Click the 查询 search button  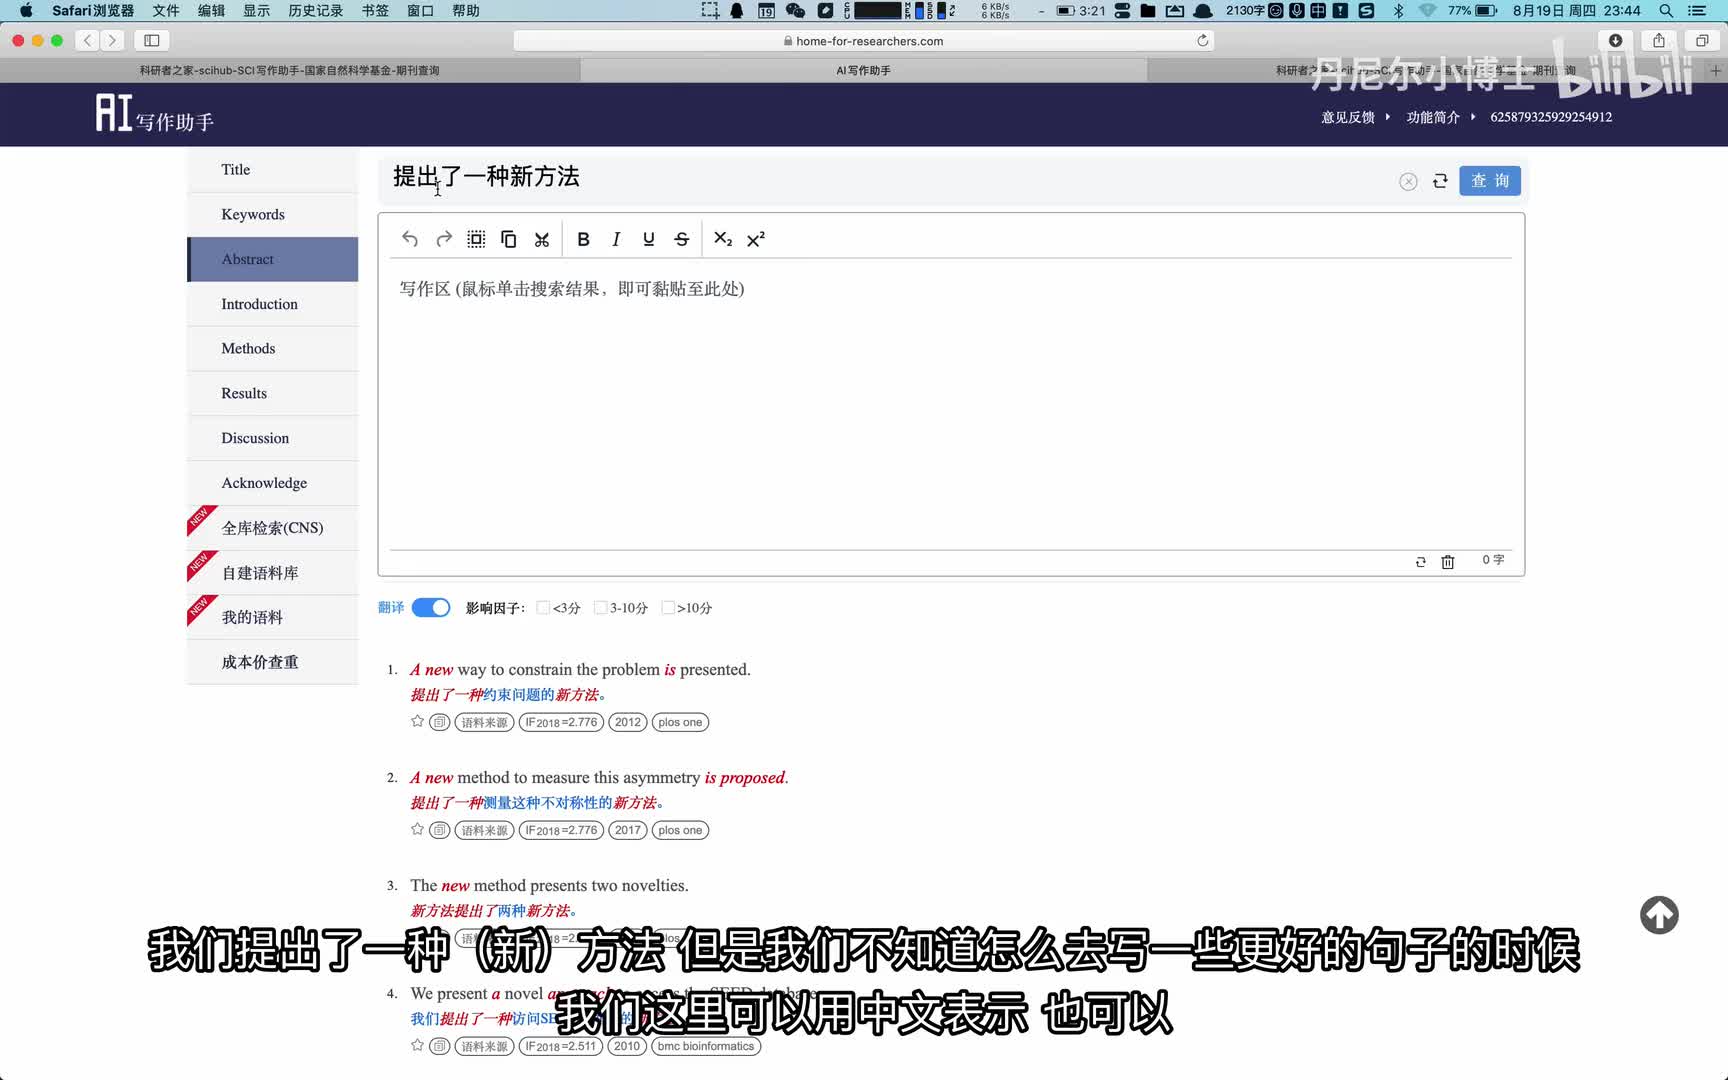[x=1489, y=181]
